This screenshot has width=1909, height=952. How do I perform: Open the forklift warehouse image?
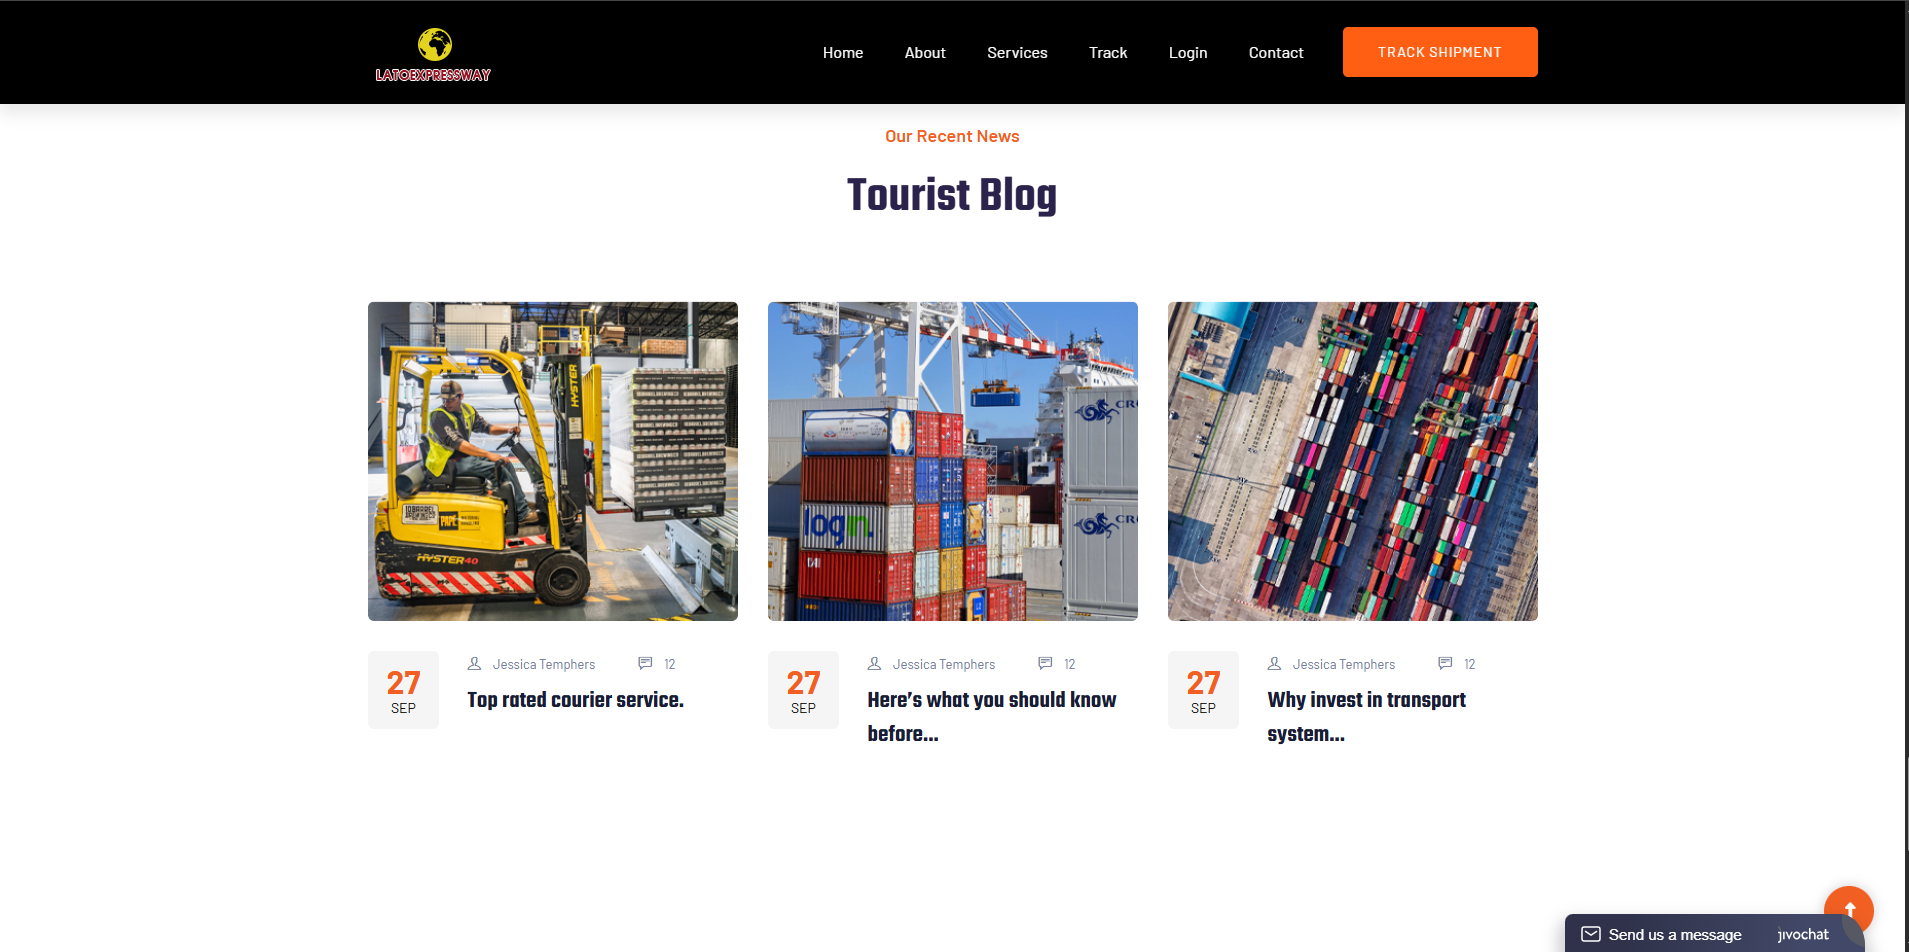pyautogui.click(x=553, y=461)
